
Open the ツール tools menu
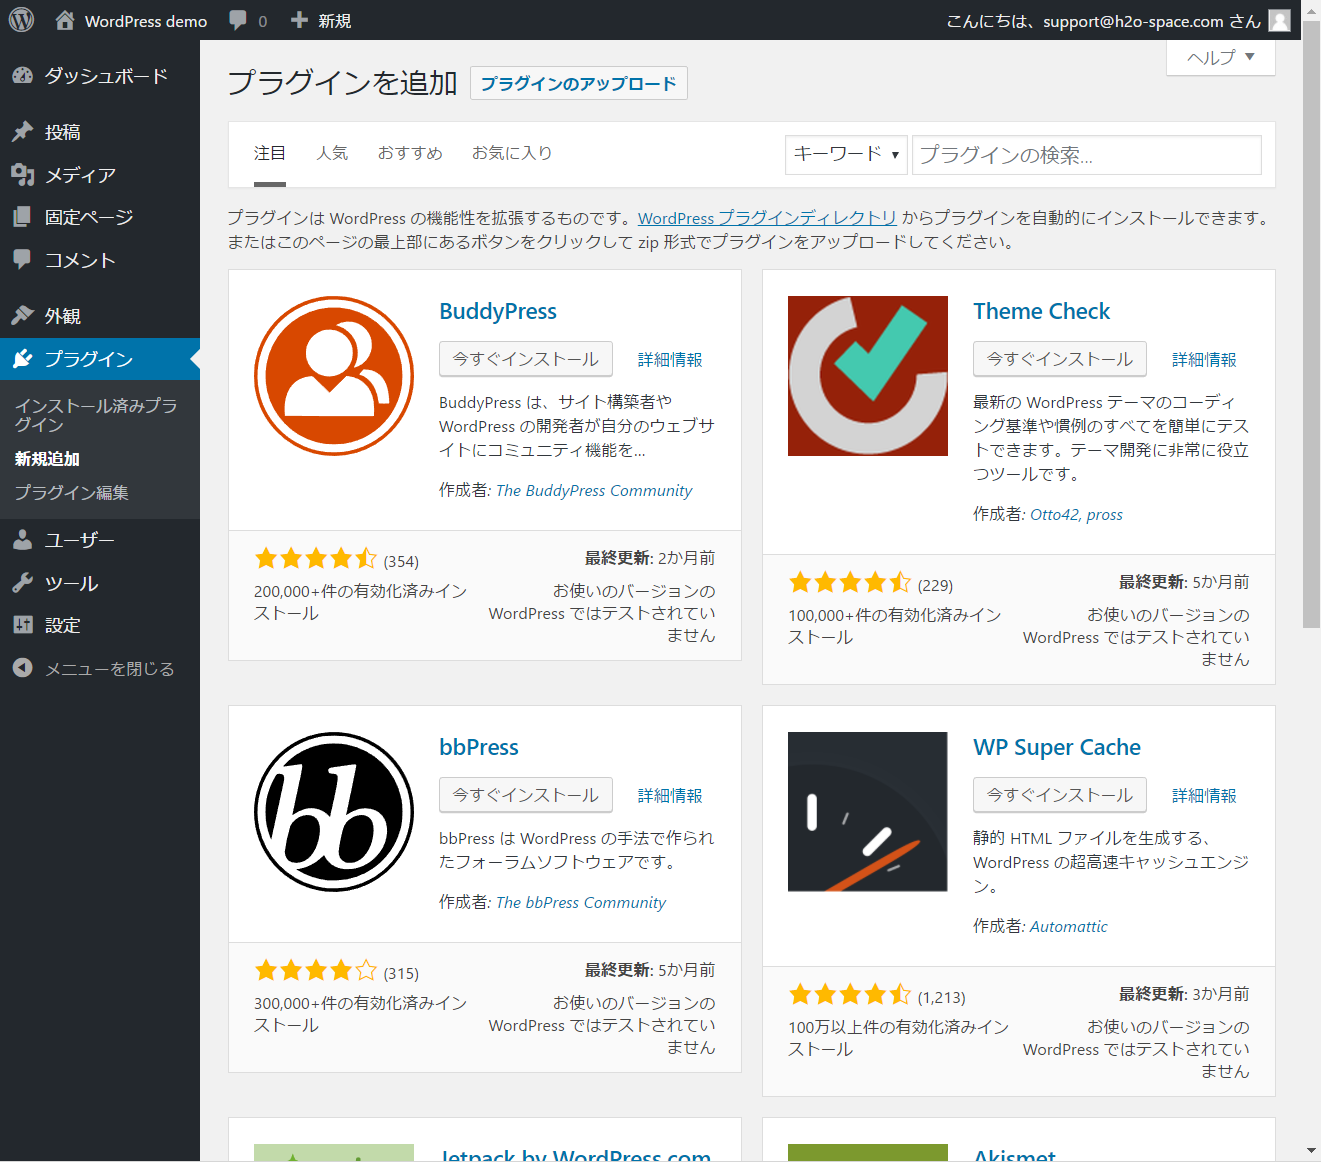coord(71,583)
